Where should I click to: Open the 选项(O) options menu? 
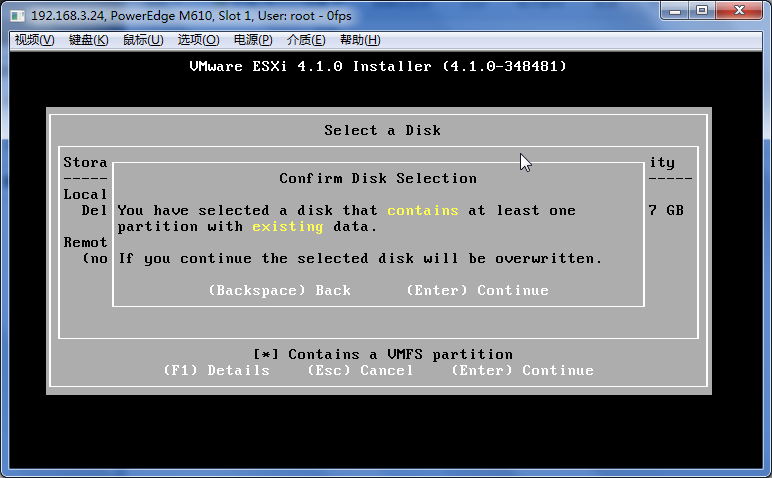pos(198,40)
